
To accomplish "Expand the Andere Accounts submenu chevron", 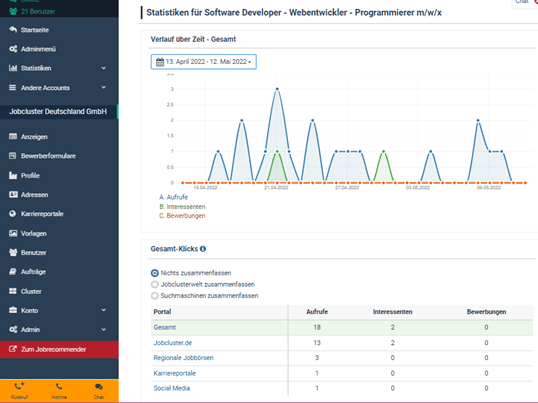I will point(104,87).
